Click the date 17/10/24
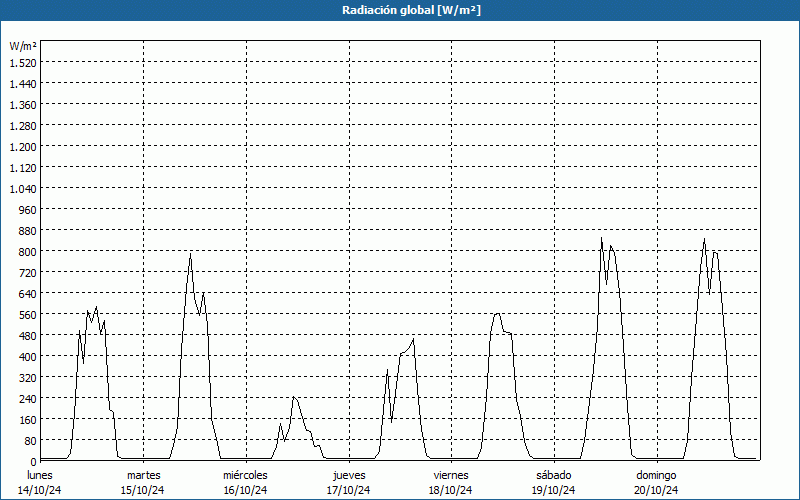Screen dimensions: 800x500 (348, 490)
